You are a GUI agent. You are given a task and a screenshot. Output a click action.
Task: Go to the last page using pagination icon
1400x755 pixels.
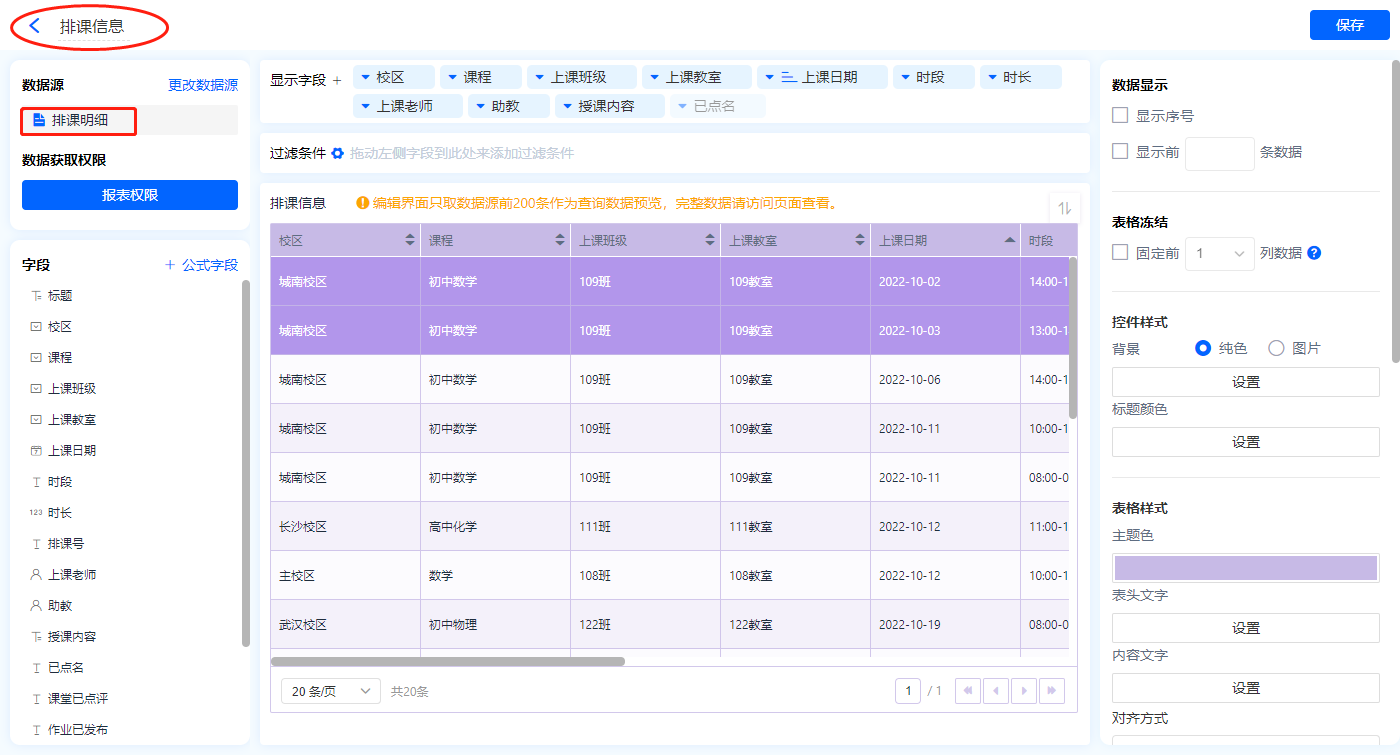tap(1051, 691)
